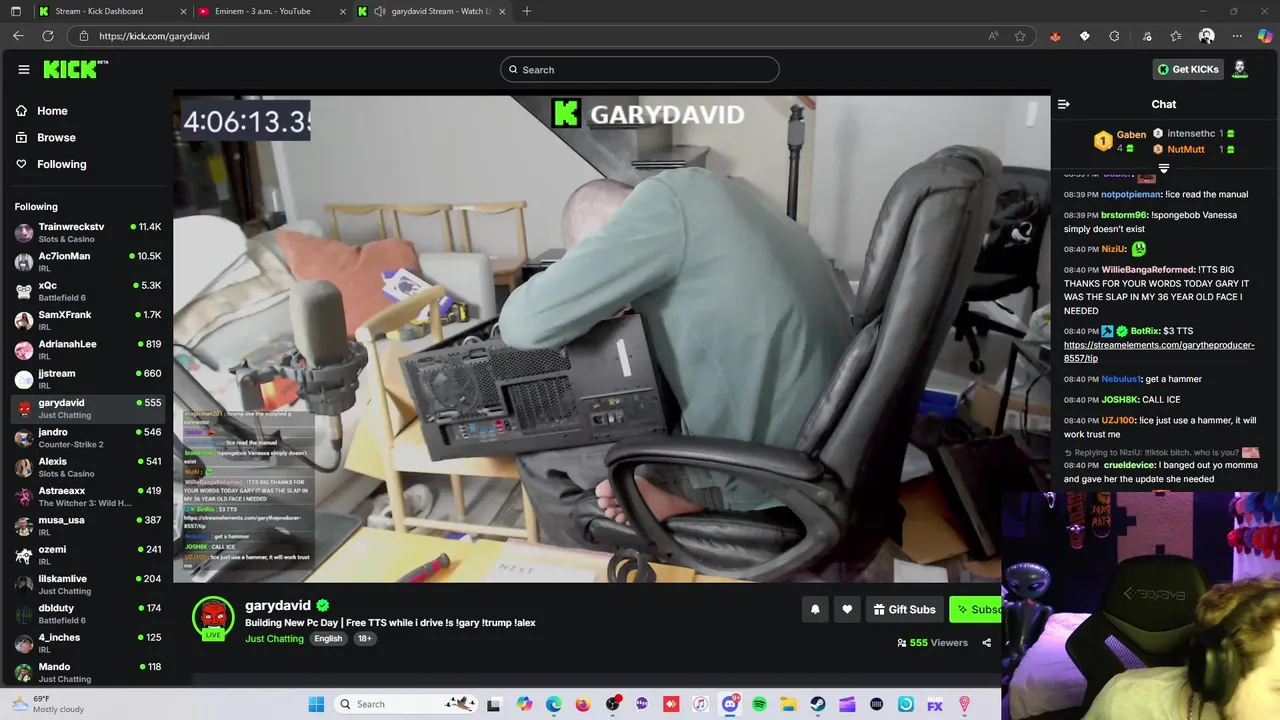Open Steam from the taskbar
The width and height of the screenshot is (1280, 720).
(818, 704)
